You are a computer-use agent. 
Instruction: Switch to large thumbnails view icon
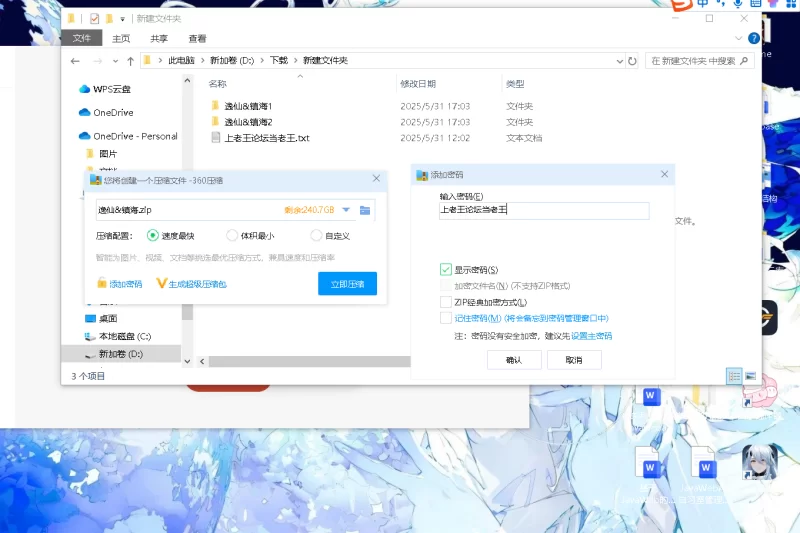pos(749,375)
